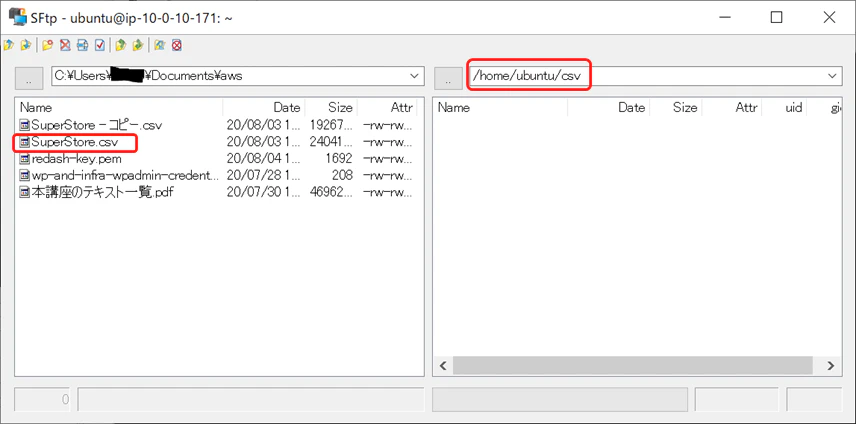This screenshot has height=424, width=856.
Task: Click the local parent directory '..' button
Action: tap(29, 78)
